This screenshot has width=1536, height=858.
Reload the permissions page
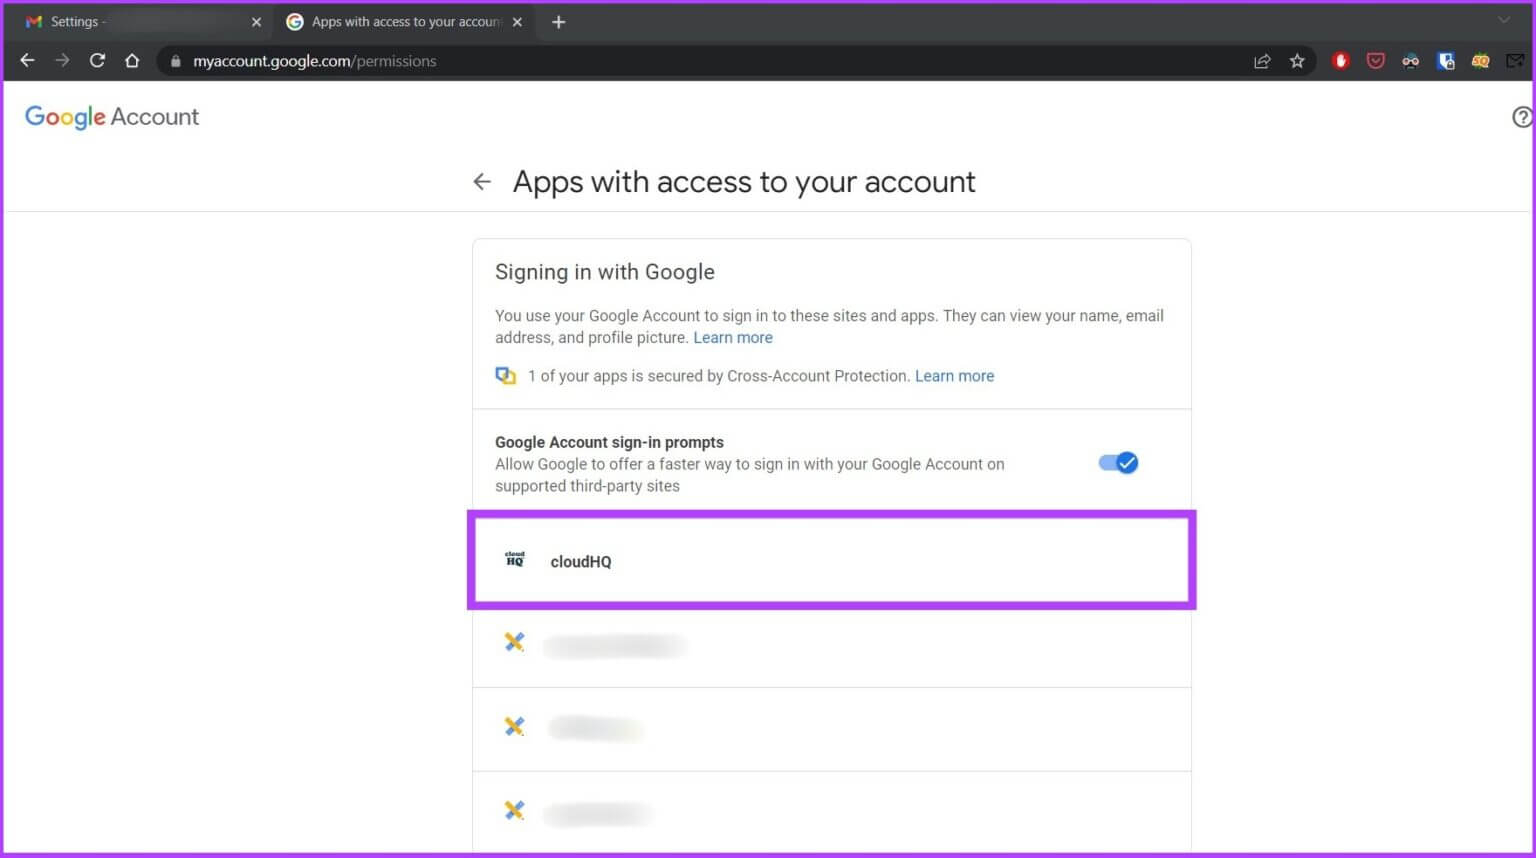click(97, 61)
